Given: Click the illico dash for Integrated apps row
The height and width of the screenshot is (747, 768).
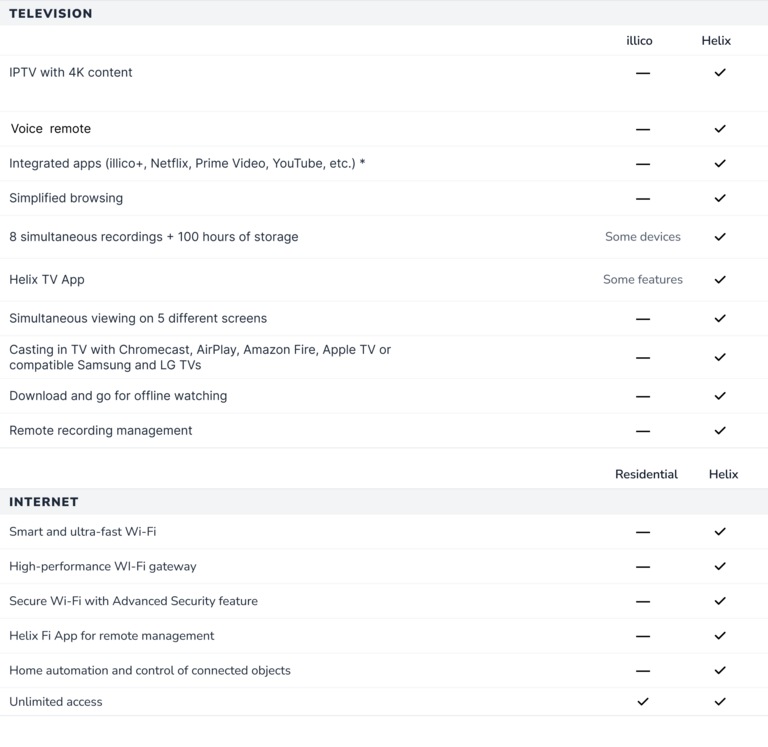Looking at the screenshot, I should pos(643,164).
